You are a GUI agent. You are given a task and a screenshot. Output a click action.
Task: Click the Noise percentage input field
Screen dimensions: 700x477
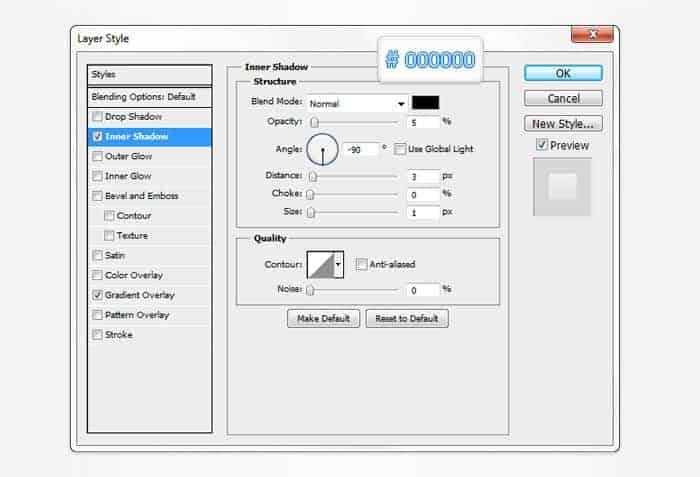click(423, 290)
